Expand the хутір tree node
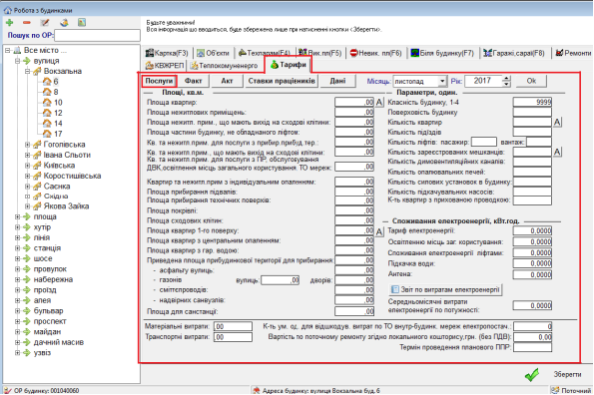 17,227
